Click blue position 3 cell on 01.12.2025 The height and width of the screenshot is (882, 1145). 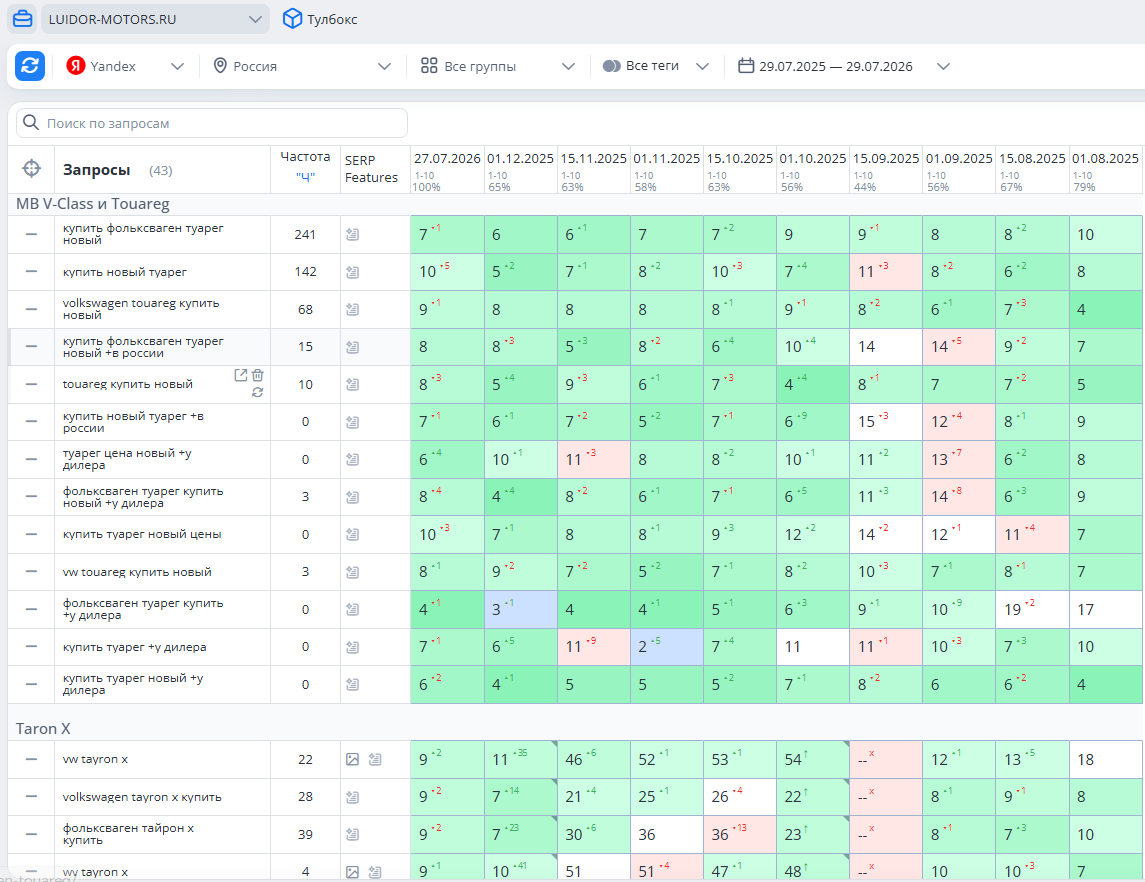tap(521, 610)
